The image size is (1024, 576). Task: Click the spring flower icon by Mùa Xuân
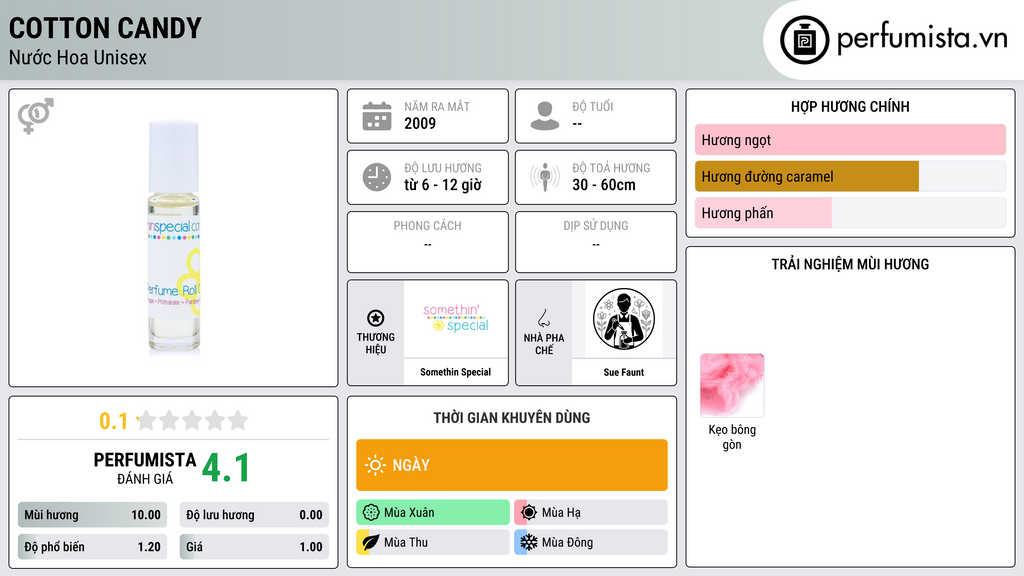371,513
